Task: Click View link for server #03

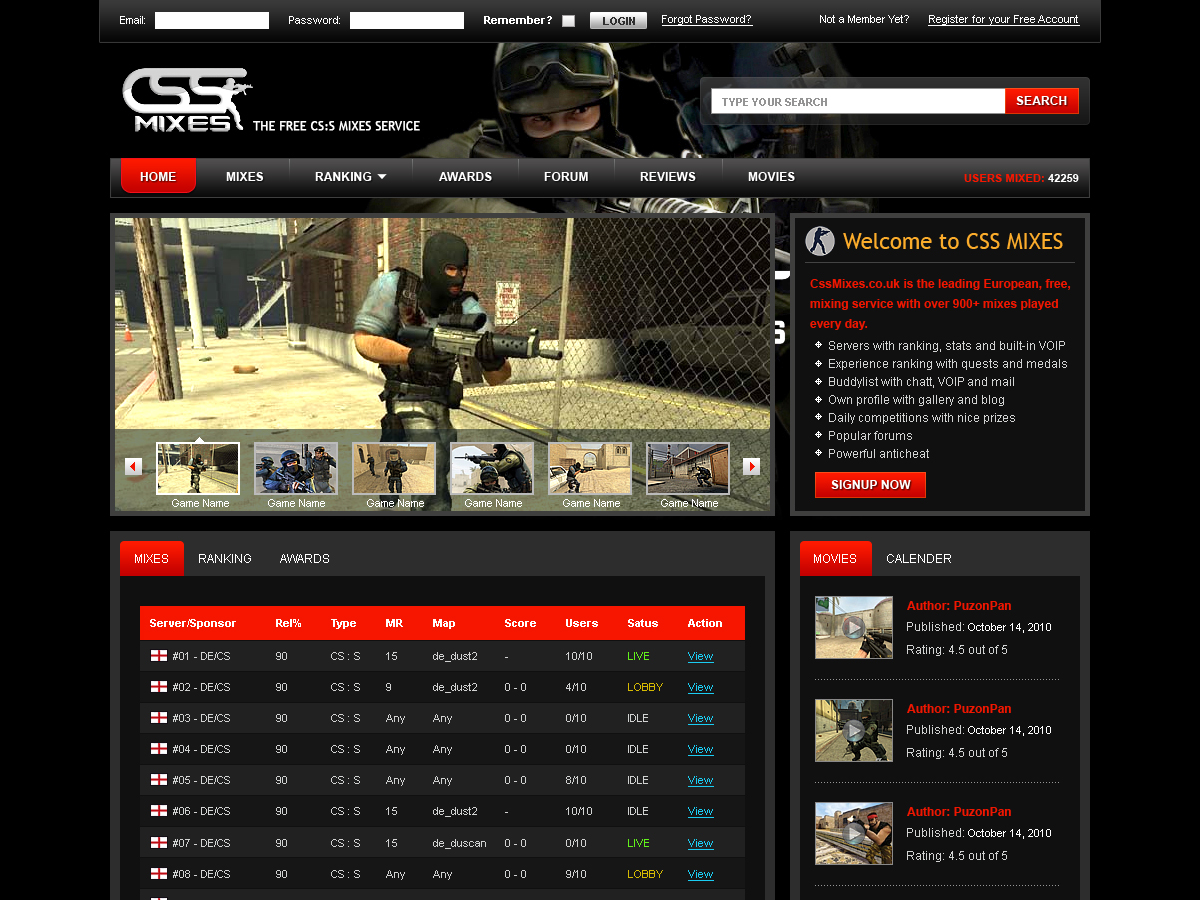Action: pyautogui.click(x=700, y=718)
